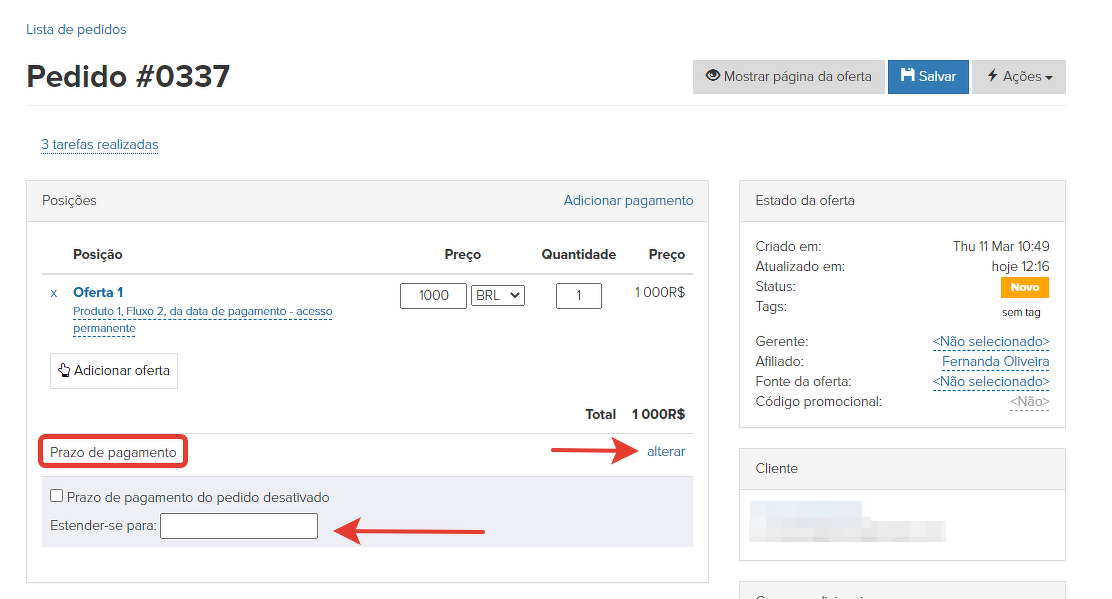
Task: Click the price field showing 1000
Action: 433,296
